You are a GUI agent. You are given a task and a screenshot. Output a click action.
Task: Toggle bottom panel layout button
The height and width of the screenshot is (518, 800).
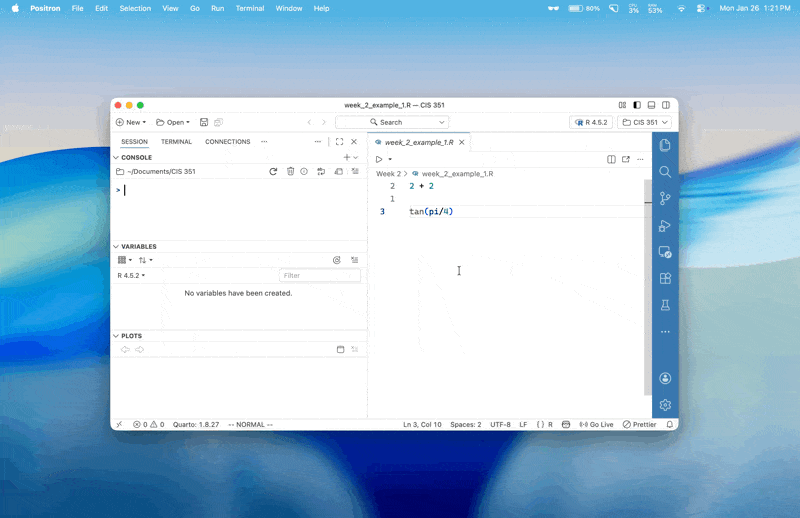click(651, 105)
